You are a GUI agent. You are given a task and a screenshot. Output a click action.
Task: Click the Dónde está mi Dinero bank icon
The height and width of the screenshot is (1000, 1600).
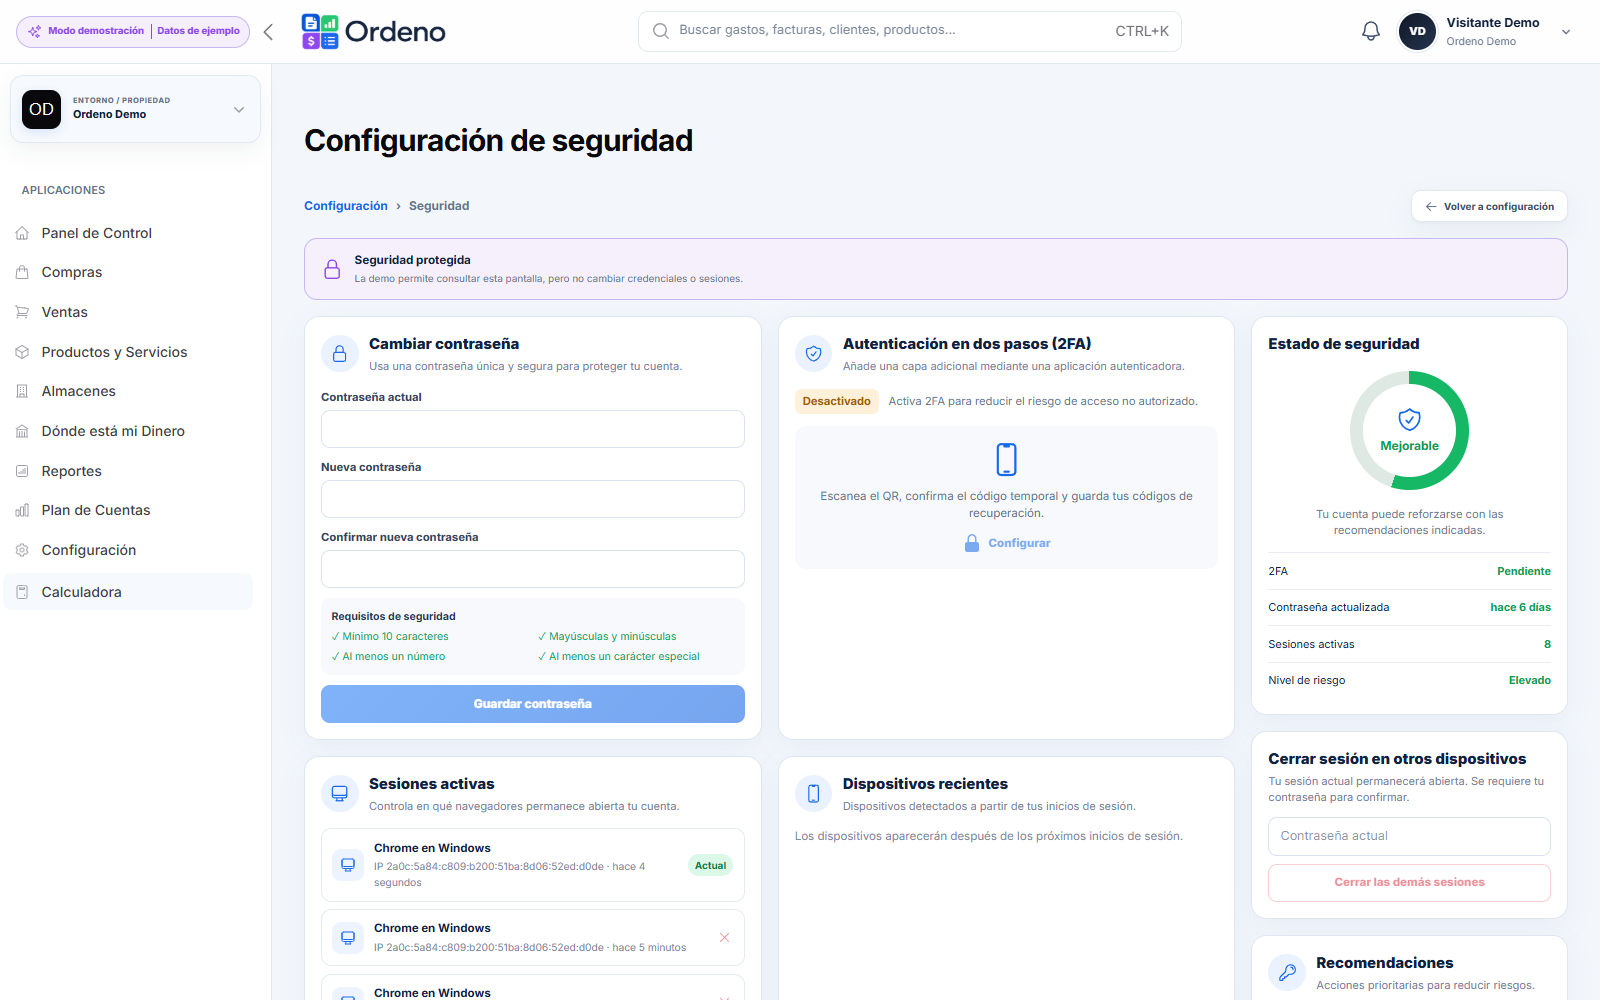pyautogui.click(x=22, y=431)
